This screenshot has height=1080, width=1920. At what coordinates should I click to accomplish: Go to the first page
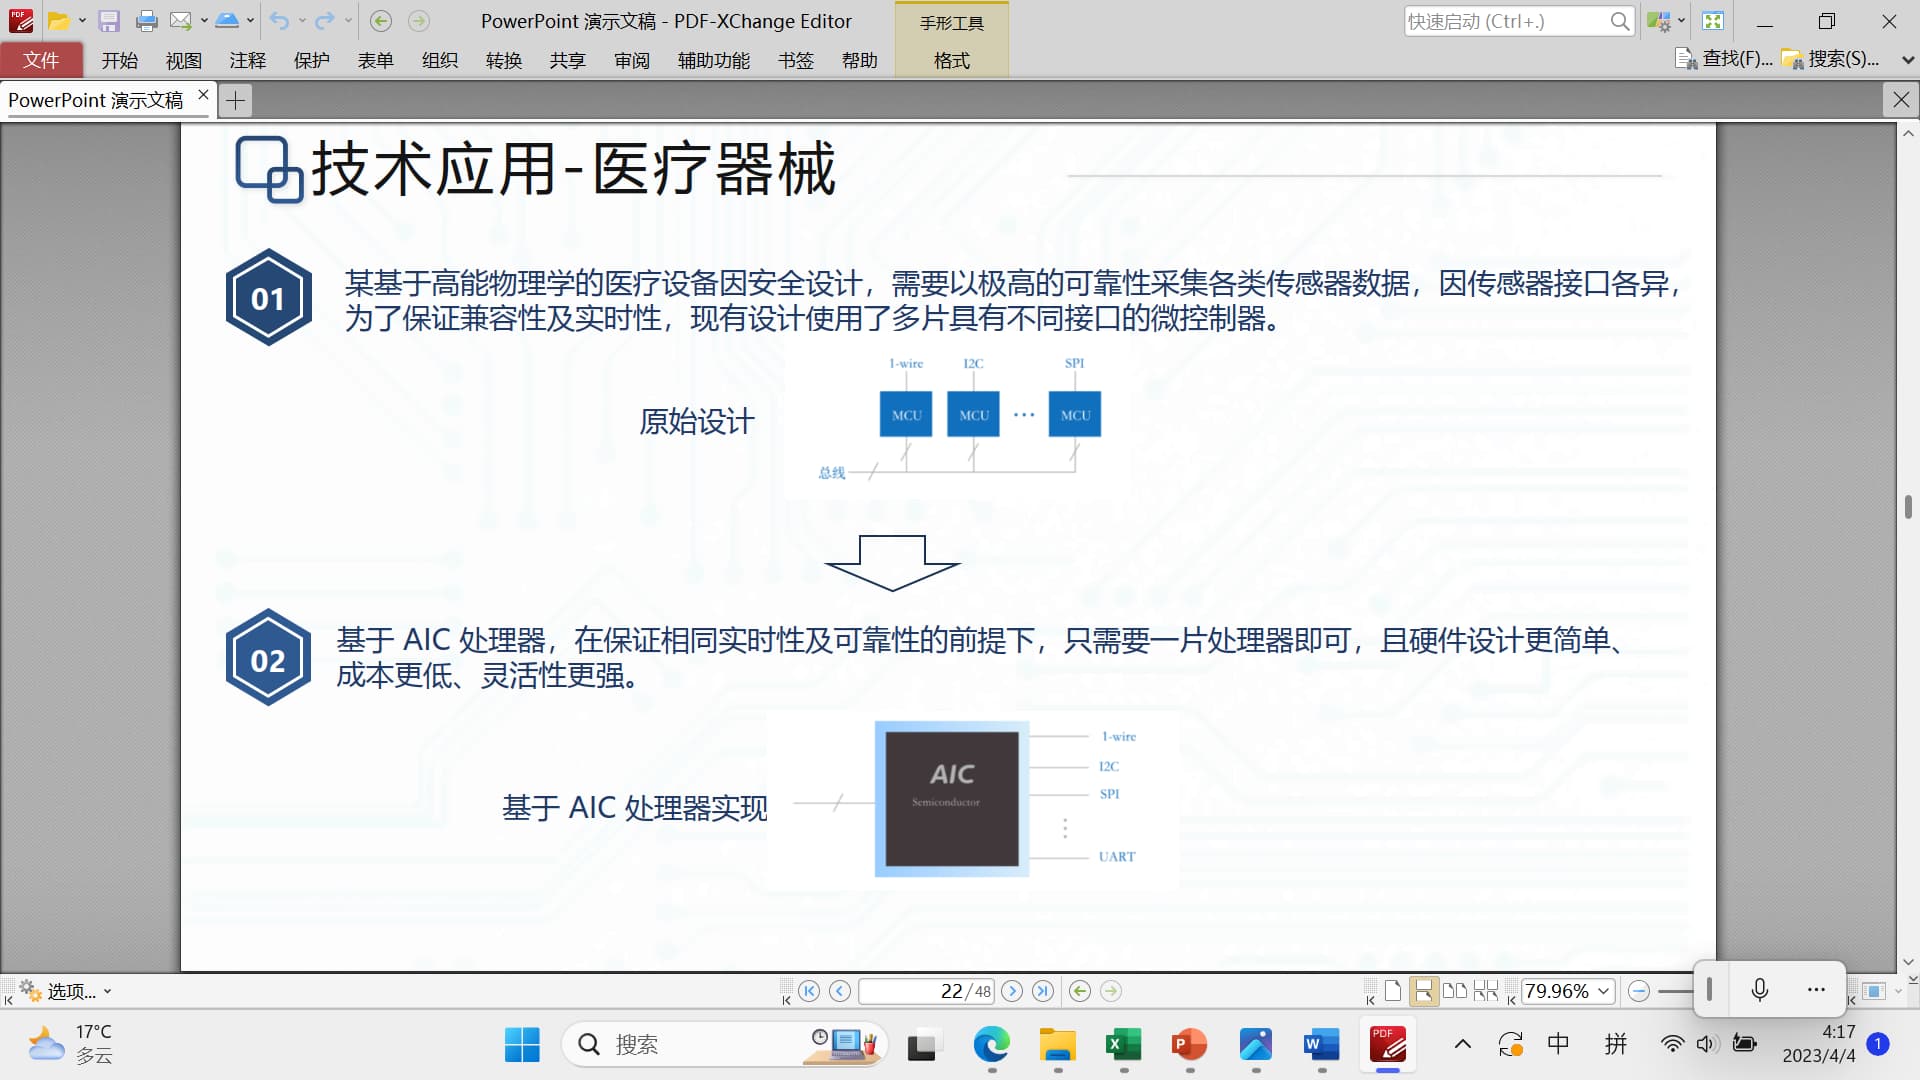(x=809, y=991)
